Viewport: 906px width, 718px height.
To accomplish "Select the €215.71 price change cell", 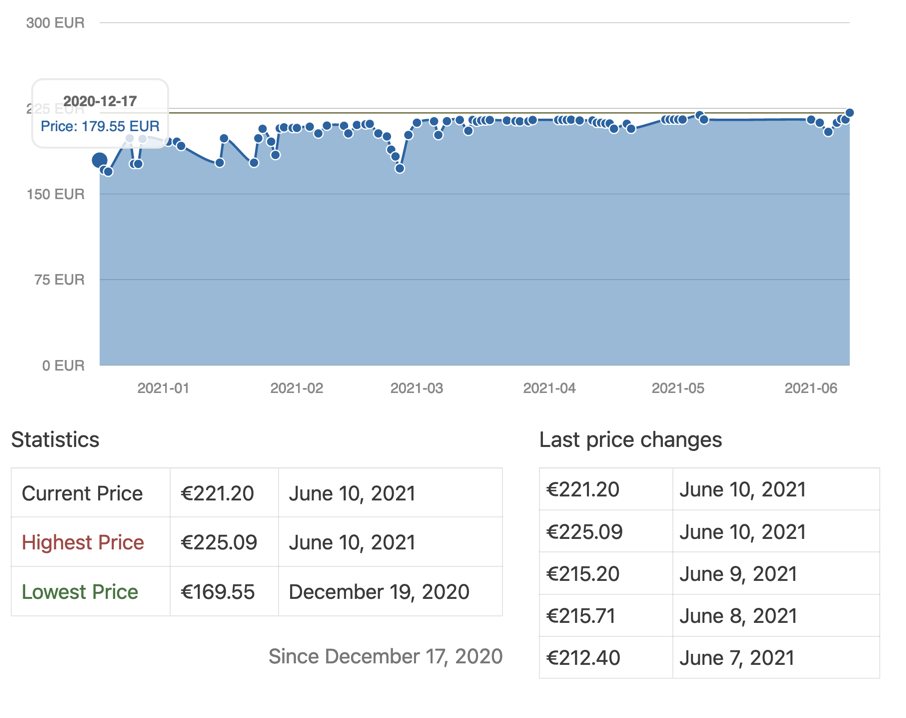I will click(x=606, y=616).
